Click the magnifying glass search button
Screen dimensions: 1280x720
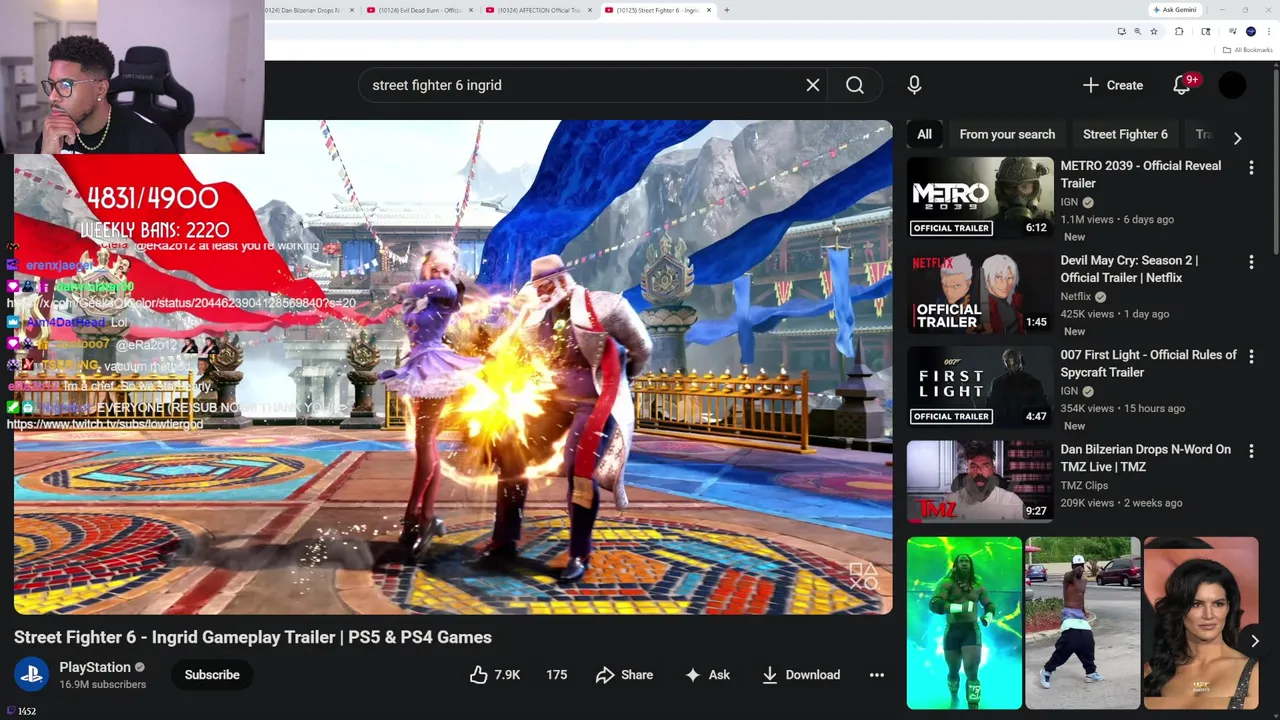855,85
